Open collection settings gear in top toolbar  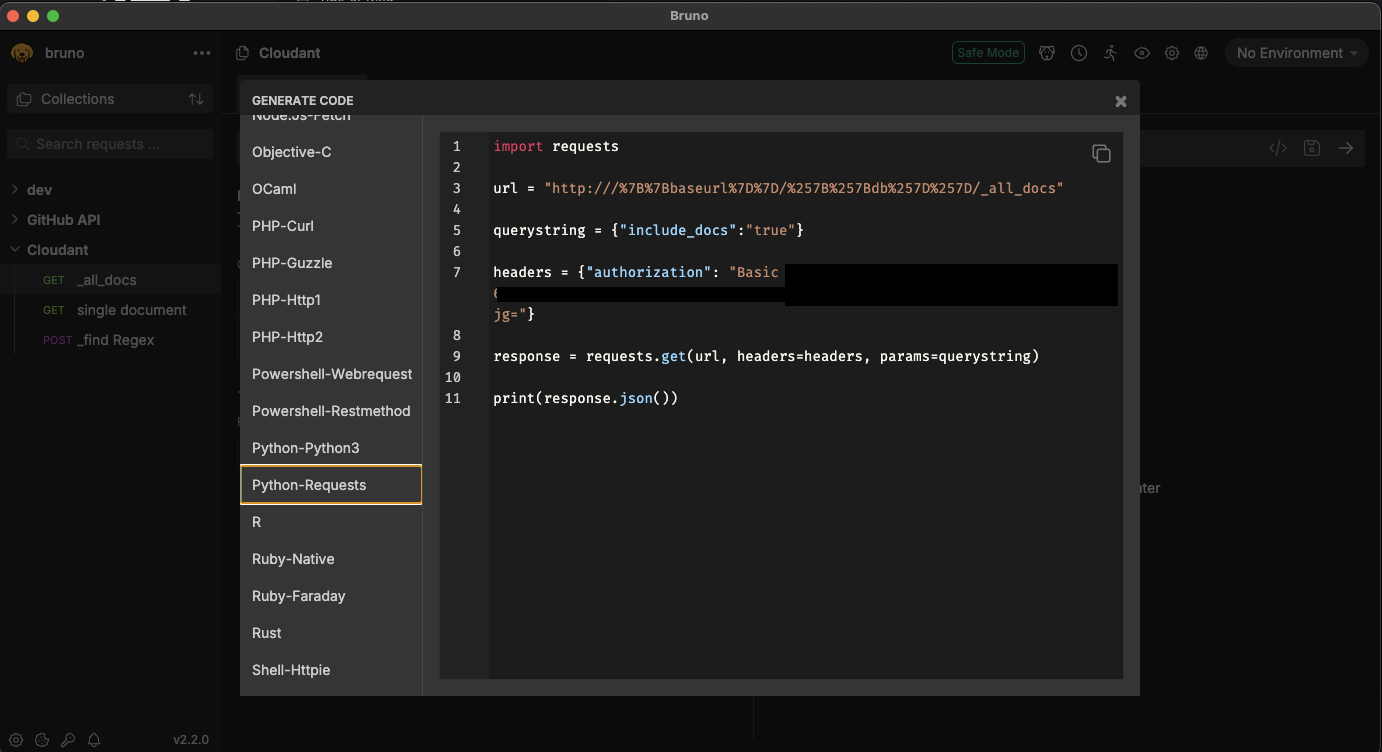[1171, 53]
